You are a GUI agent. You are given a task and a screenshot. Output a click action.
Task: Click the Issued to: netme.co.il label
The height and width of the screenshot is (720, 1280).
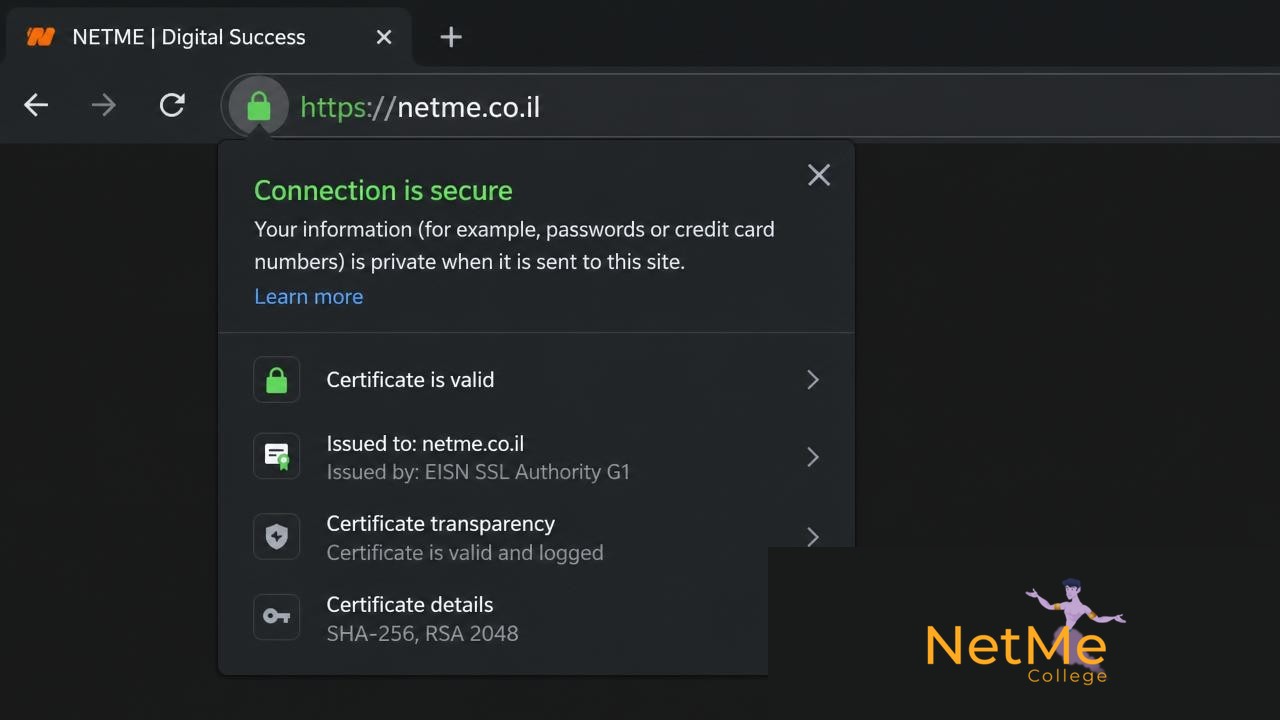tap(425, 444)
